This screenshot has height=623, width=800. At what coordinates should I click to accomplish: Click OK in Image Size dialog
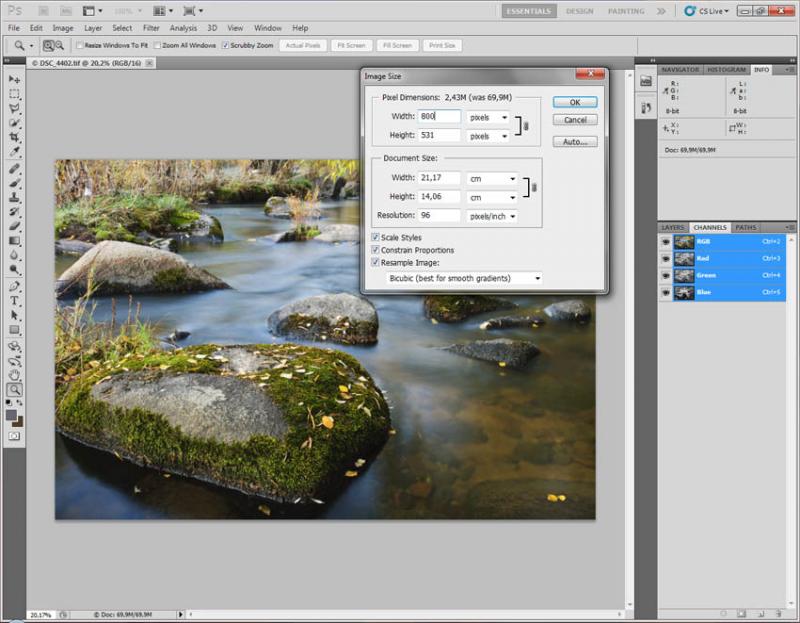575,102
